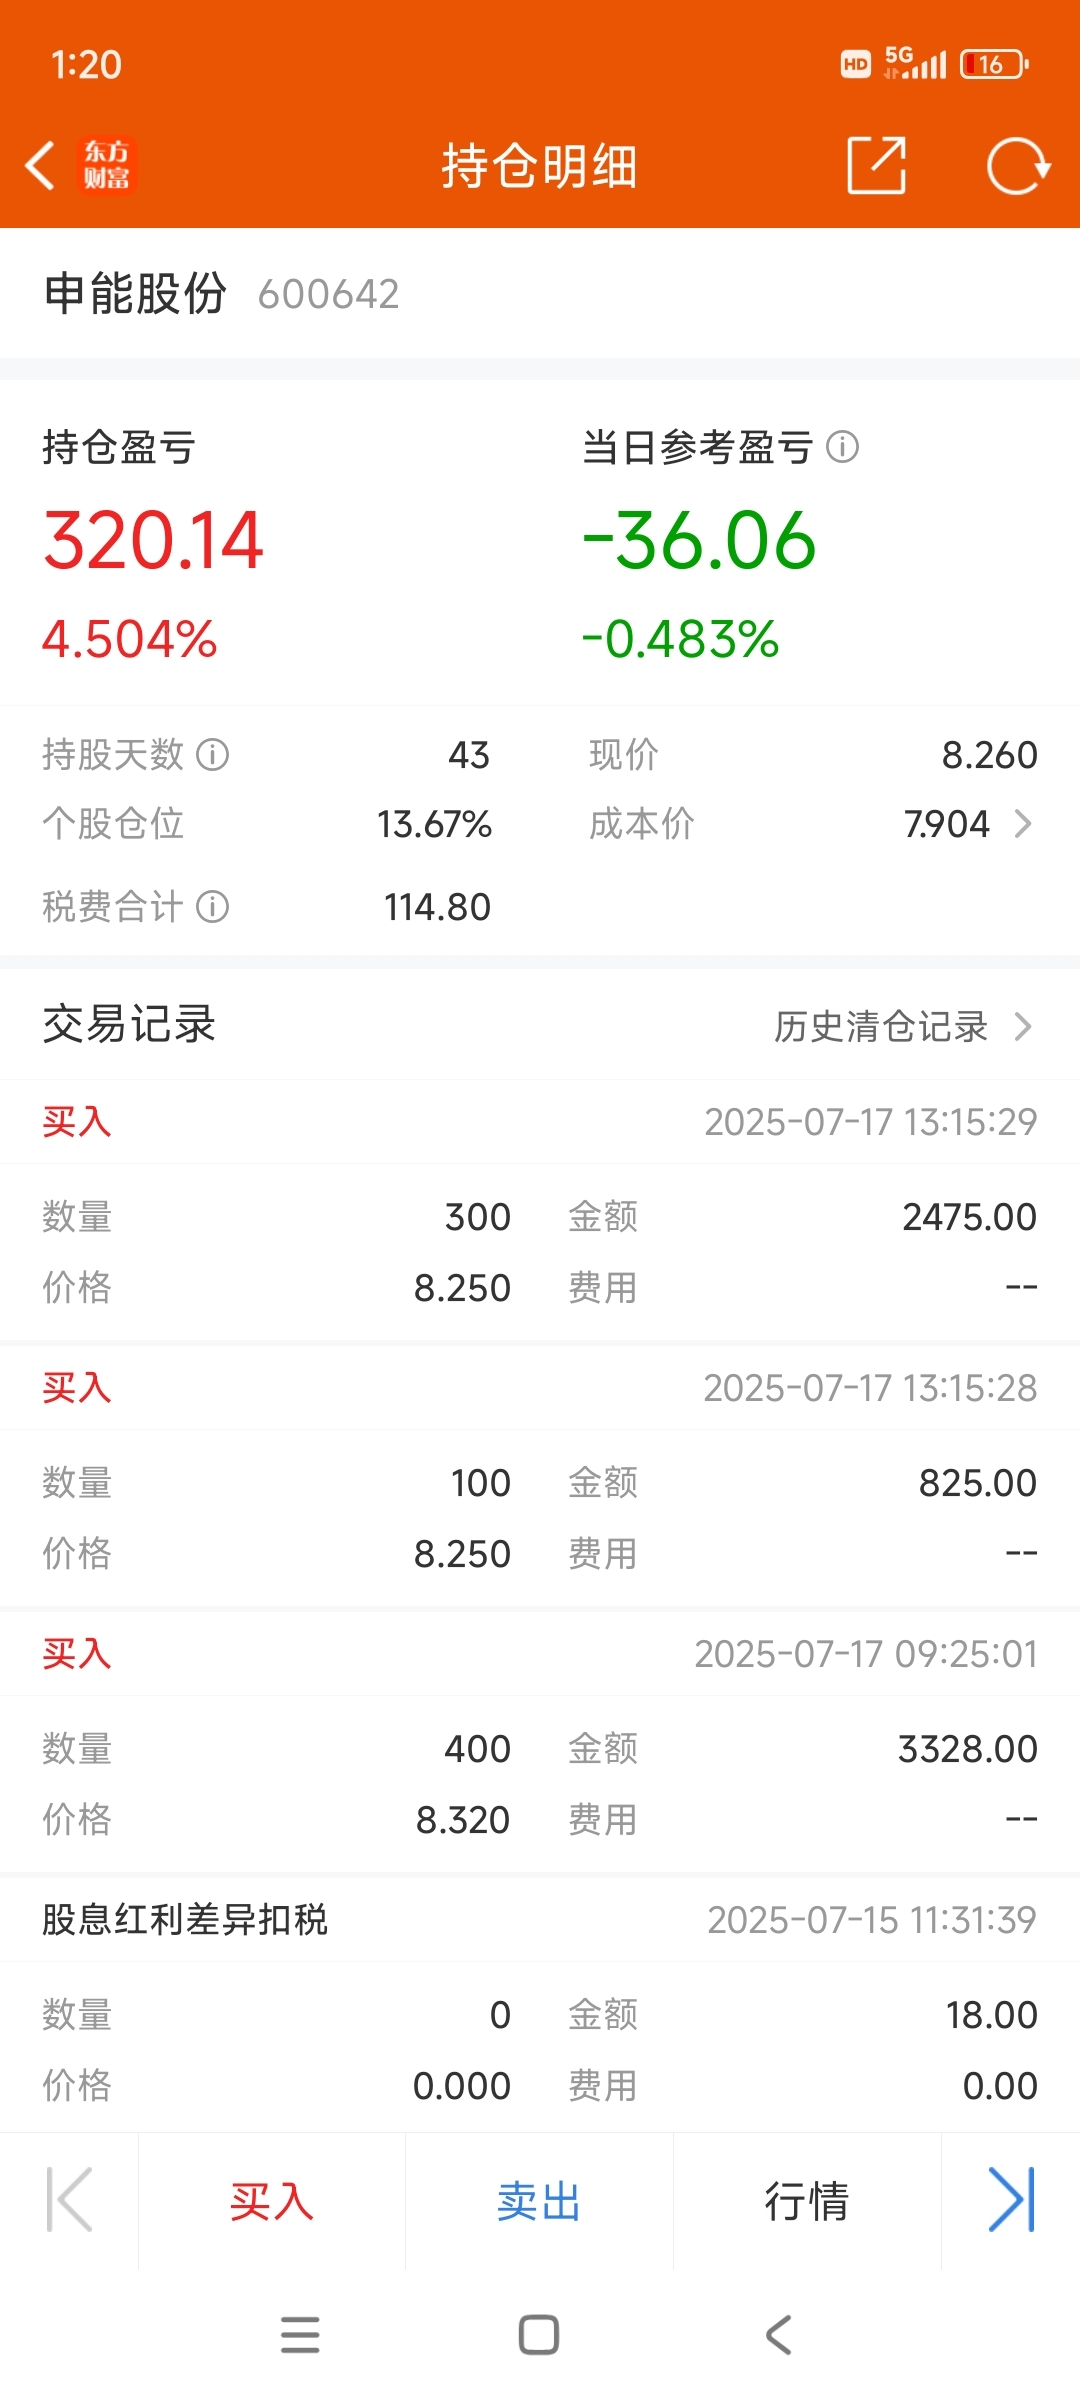The image size is (1080, 2400).
Task: Jump to next stock with right-end arrow
Action: (x=1012, y=2200)
